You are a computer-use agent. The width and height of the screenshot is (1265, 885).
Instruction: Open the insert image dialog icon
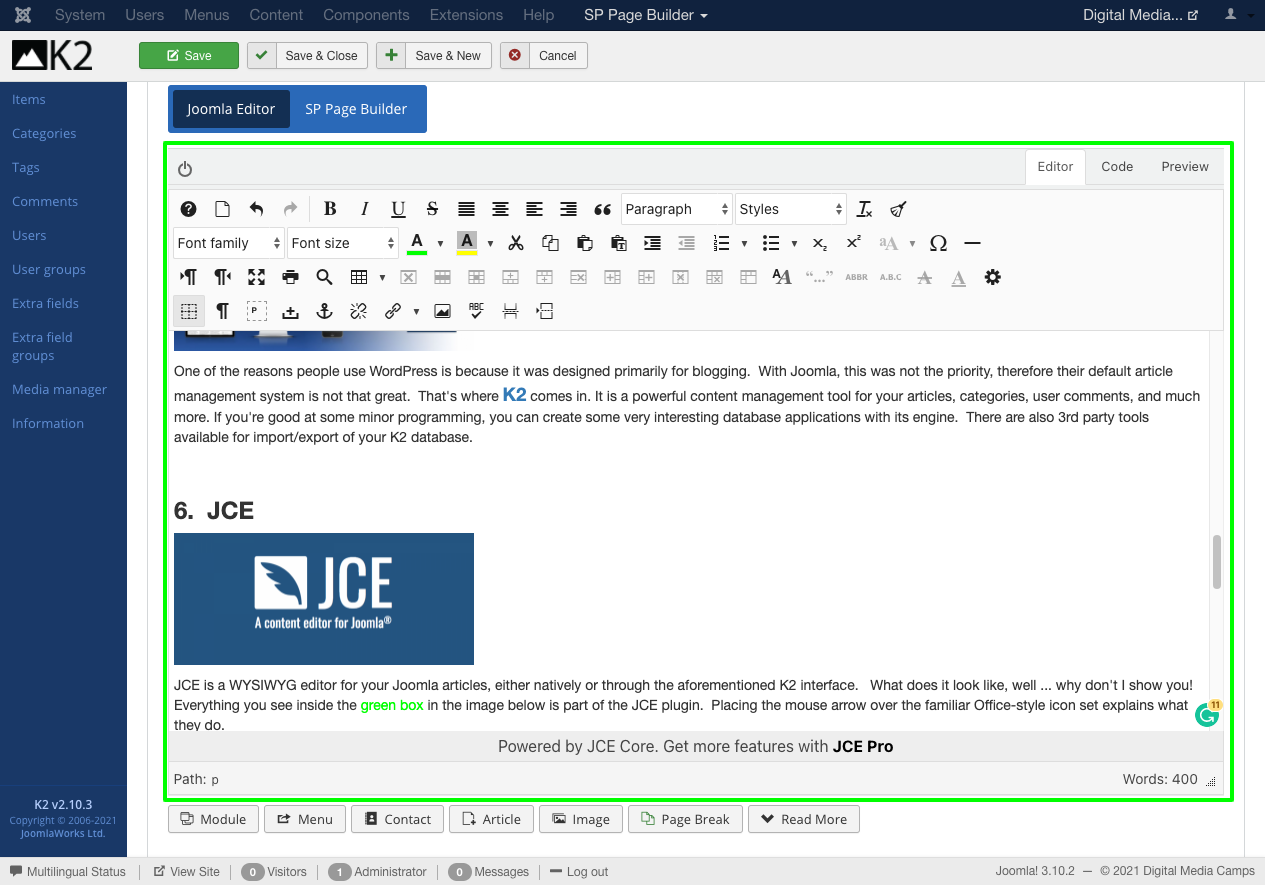point(442,311)
